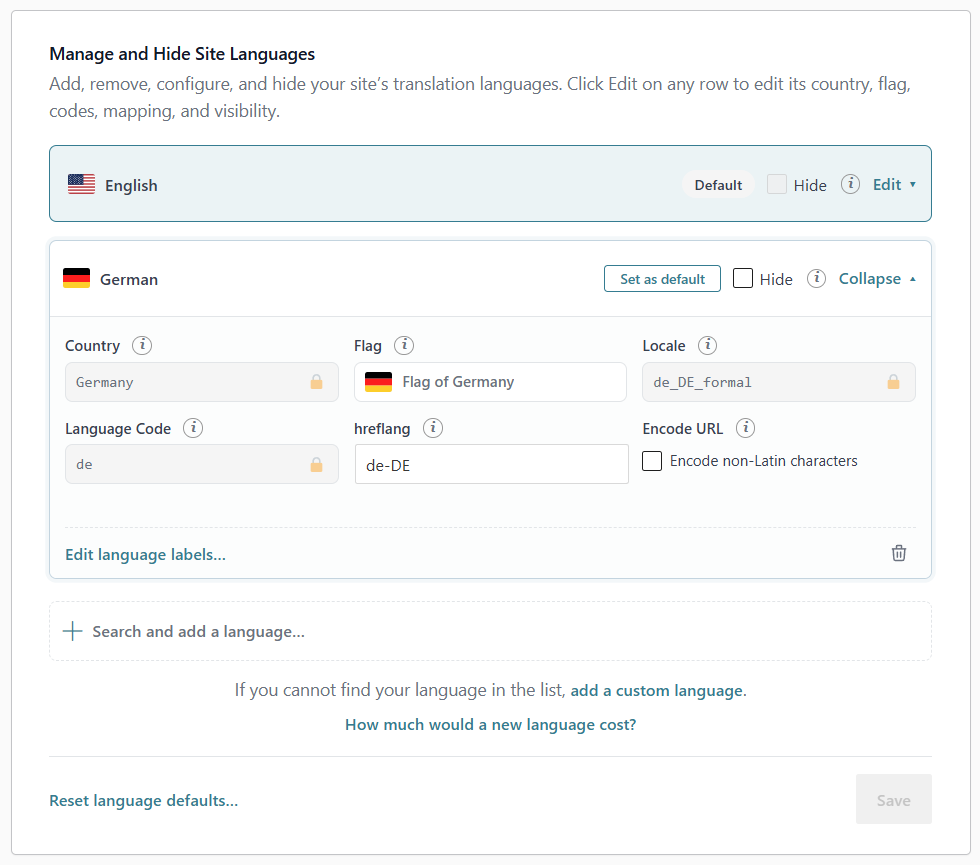Click the info icon next to Encode URL
Viewport: 980px width, 865px height.
tap(745, 428)
